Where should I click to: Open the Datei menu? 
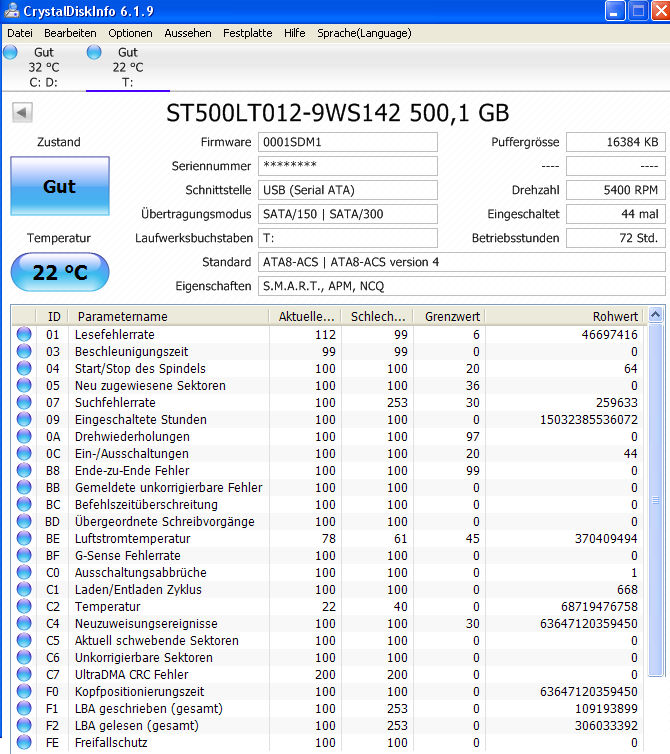[20, 33]
